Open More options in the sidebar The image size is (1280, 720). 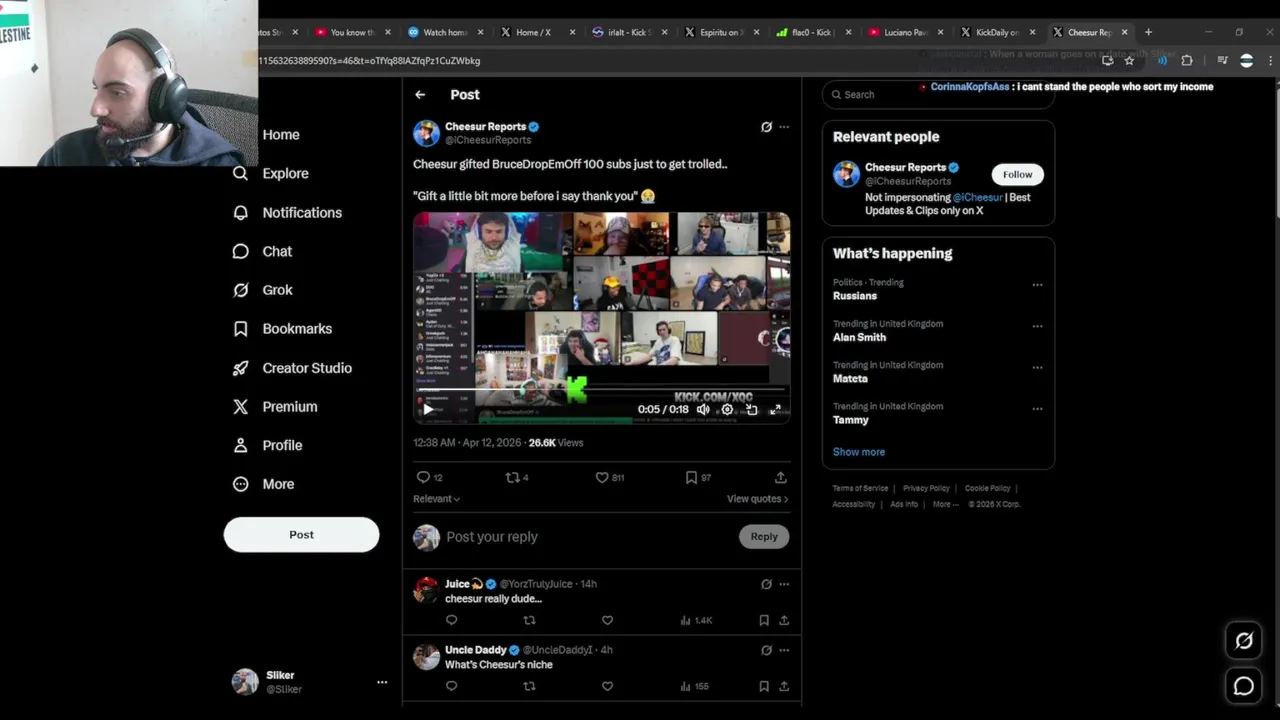point(264,484)
